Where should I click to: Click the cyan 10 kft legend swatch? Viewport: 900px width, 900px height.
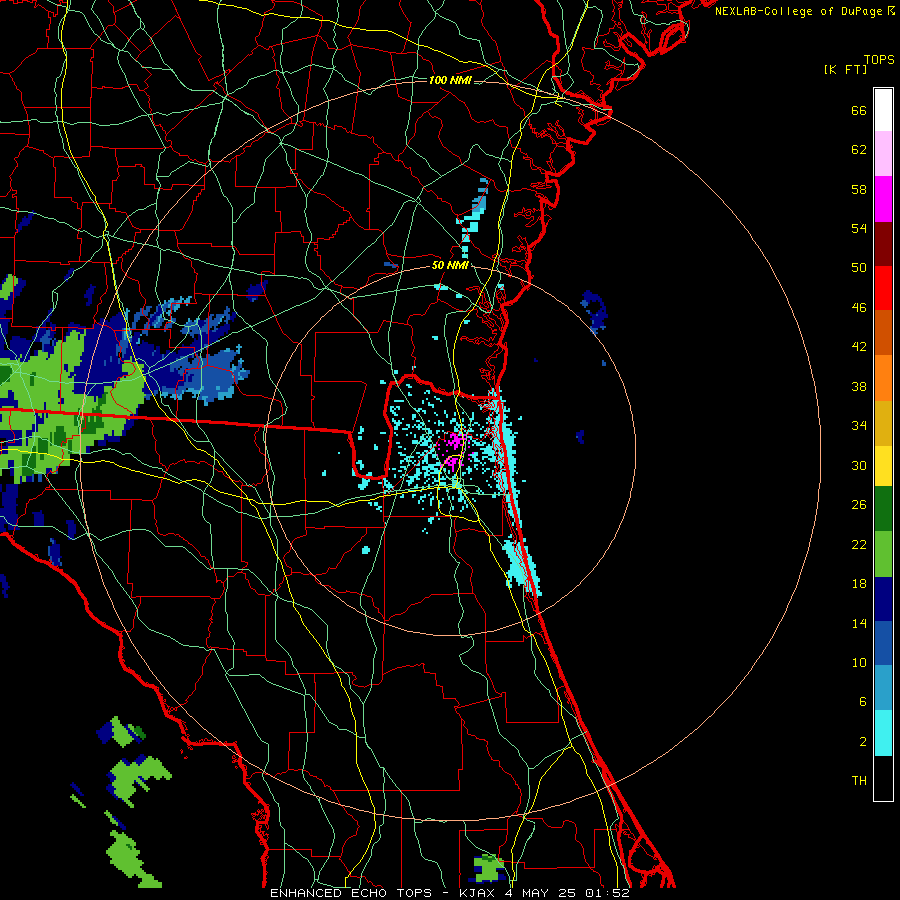click(x=883, y=733)
